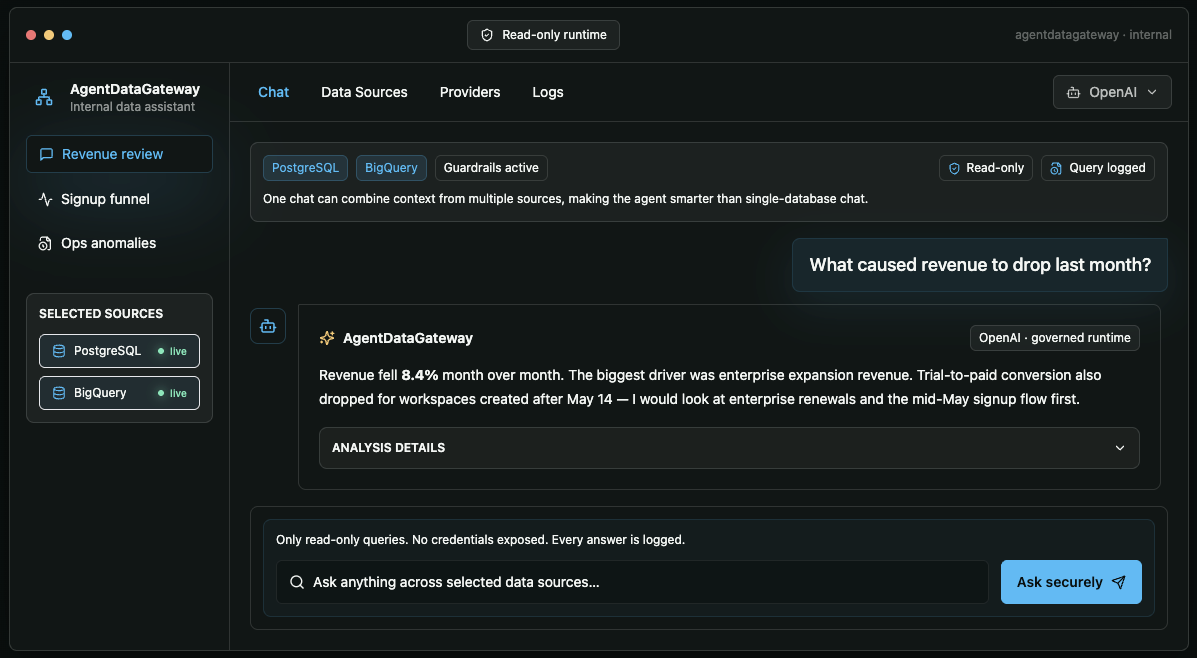Click the file search icon beside Ops anomalies
1197x658 pixels.
[x=45, y=244]
